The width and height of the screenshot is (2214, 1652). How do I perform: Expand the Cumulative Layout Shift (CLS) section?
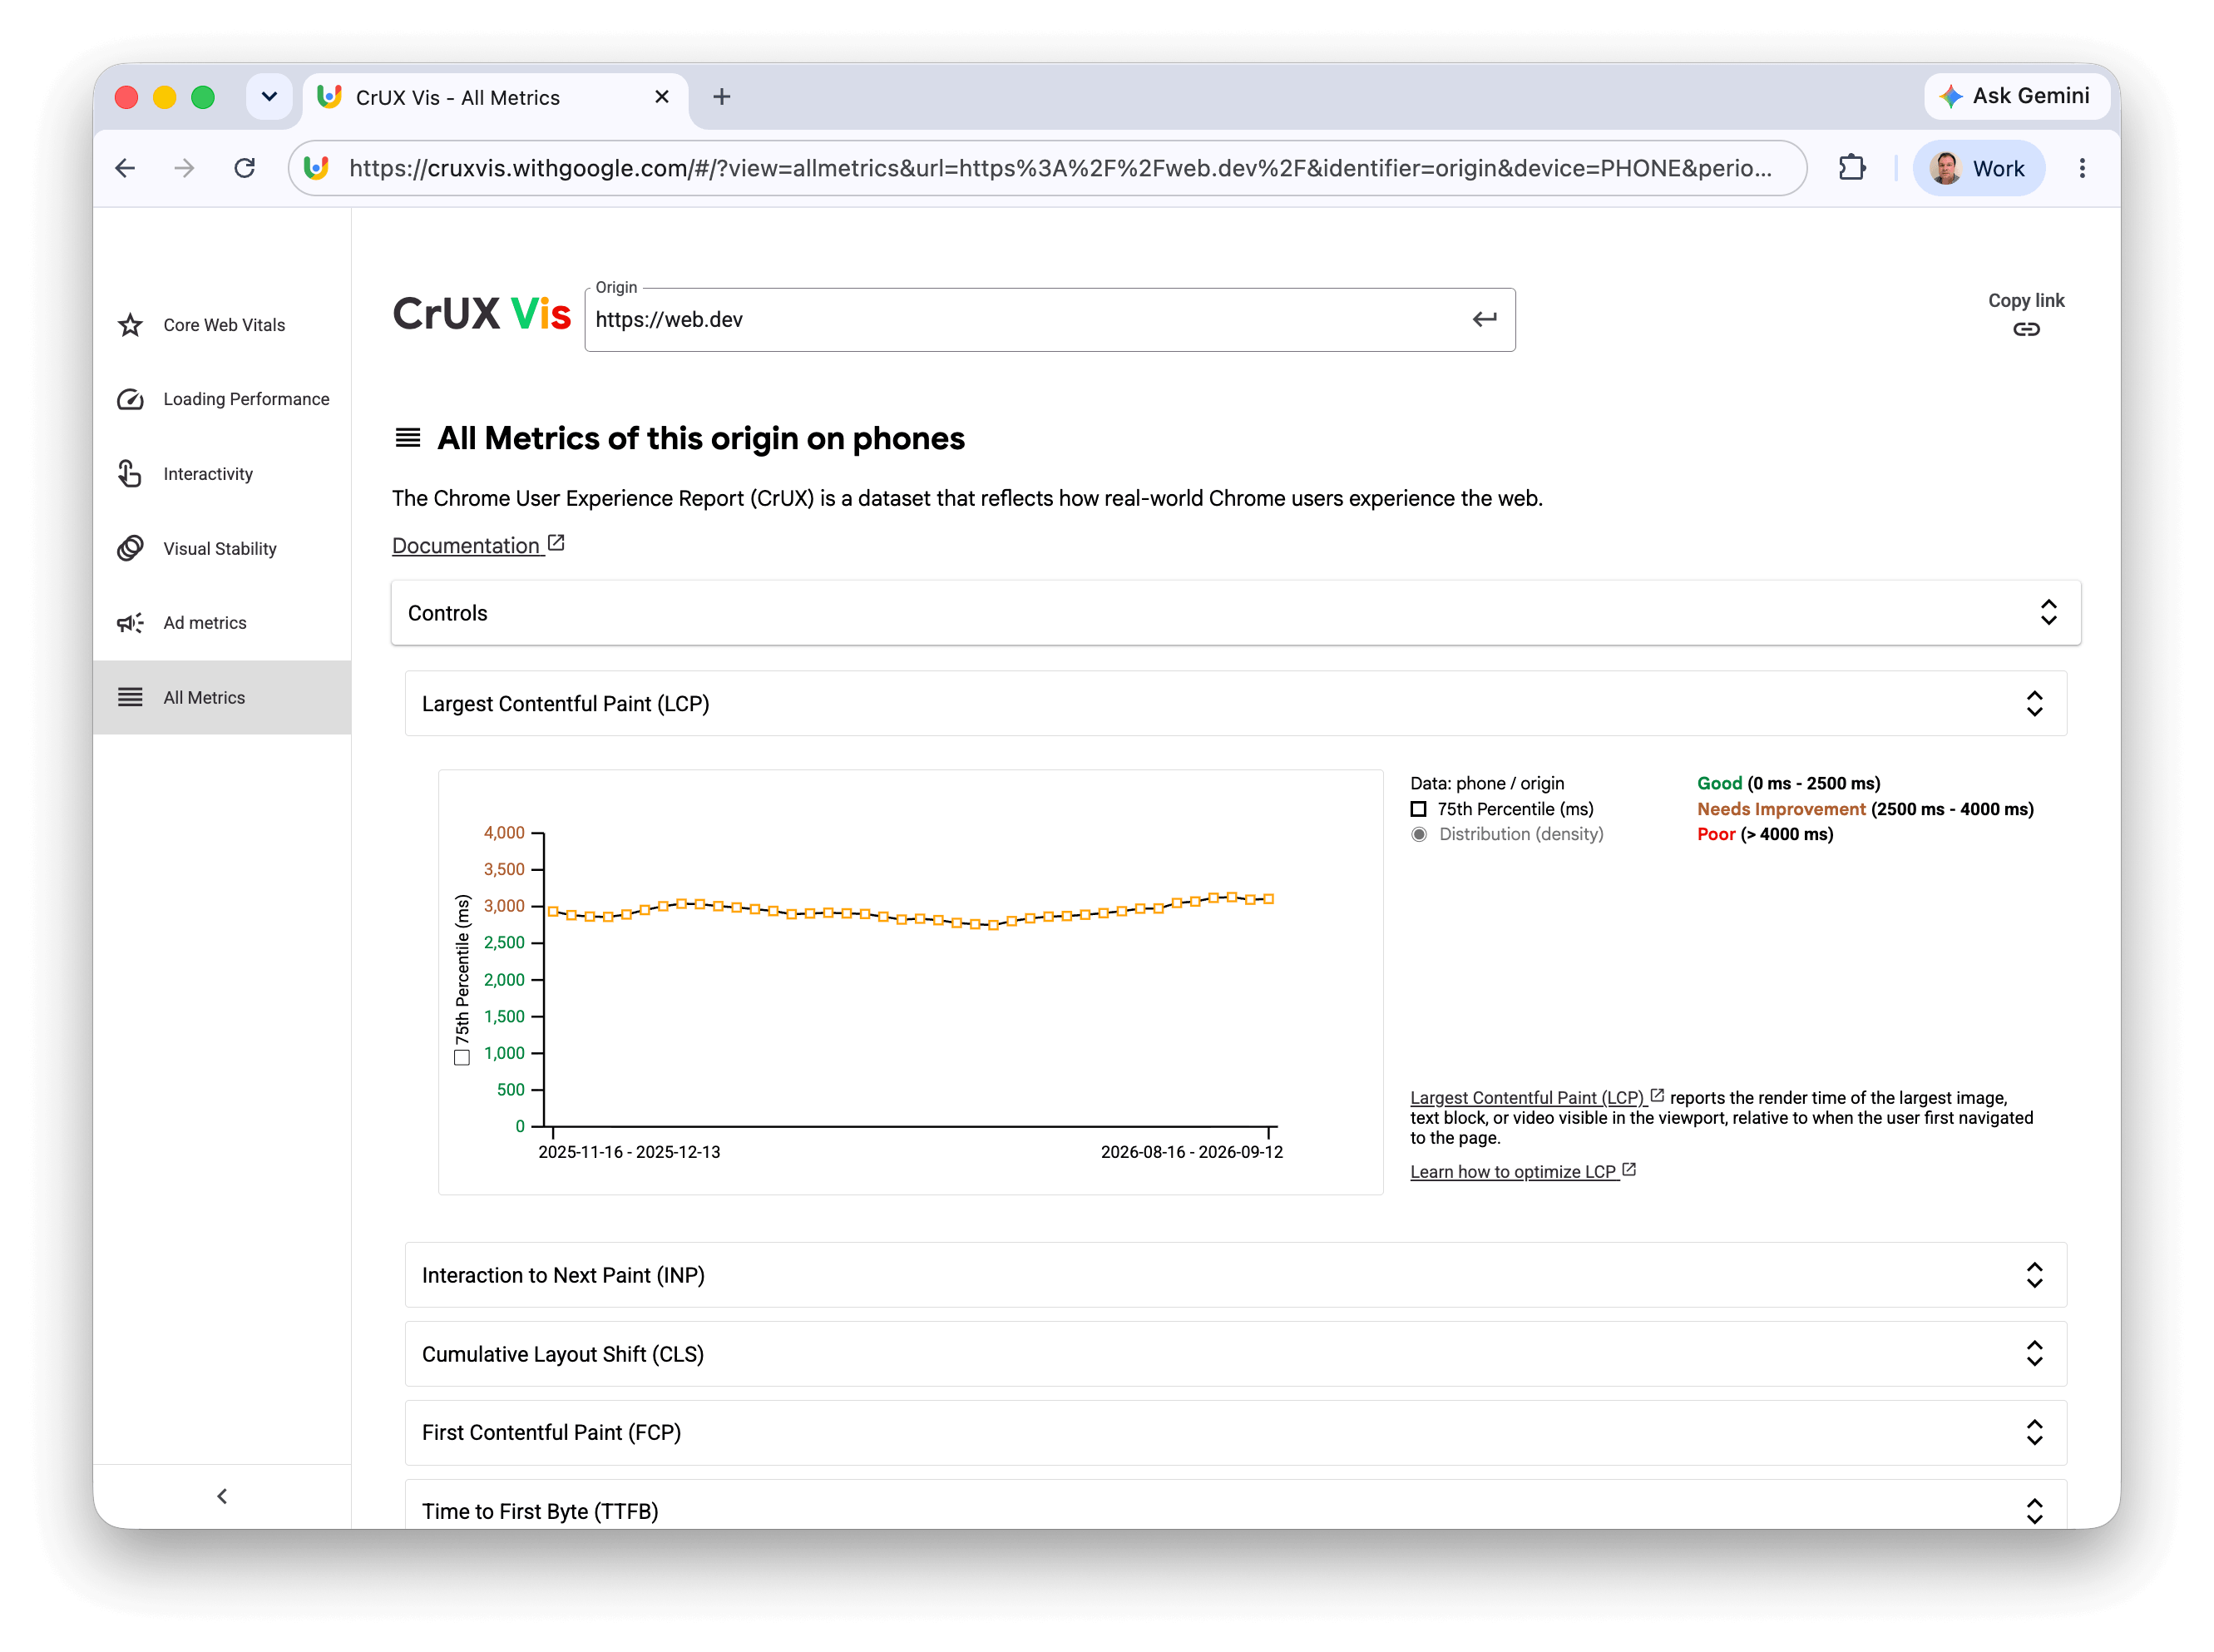[1235, 1354]
